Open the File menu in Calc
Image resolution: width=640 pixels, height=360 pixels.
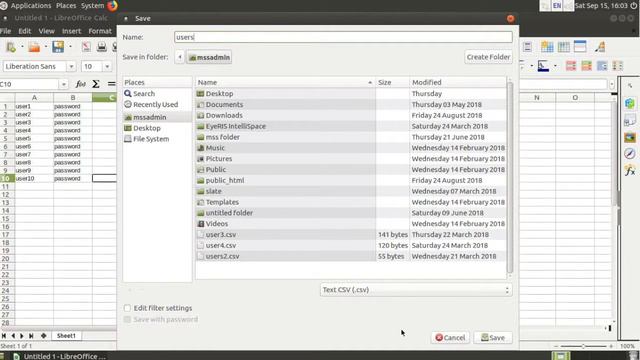pyautogui.click(x=5, y=31)
